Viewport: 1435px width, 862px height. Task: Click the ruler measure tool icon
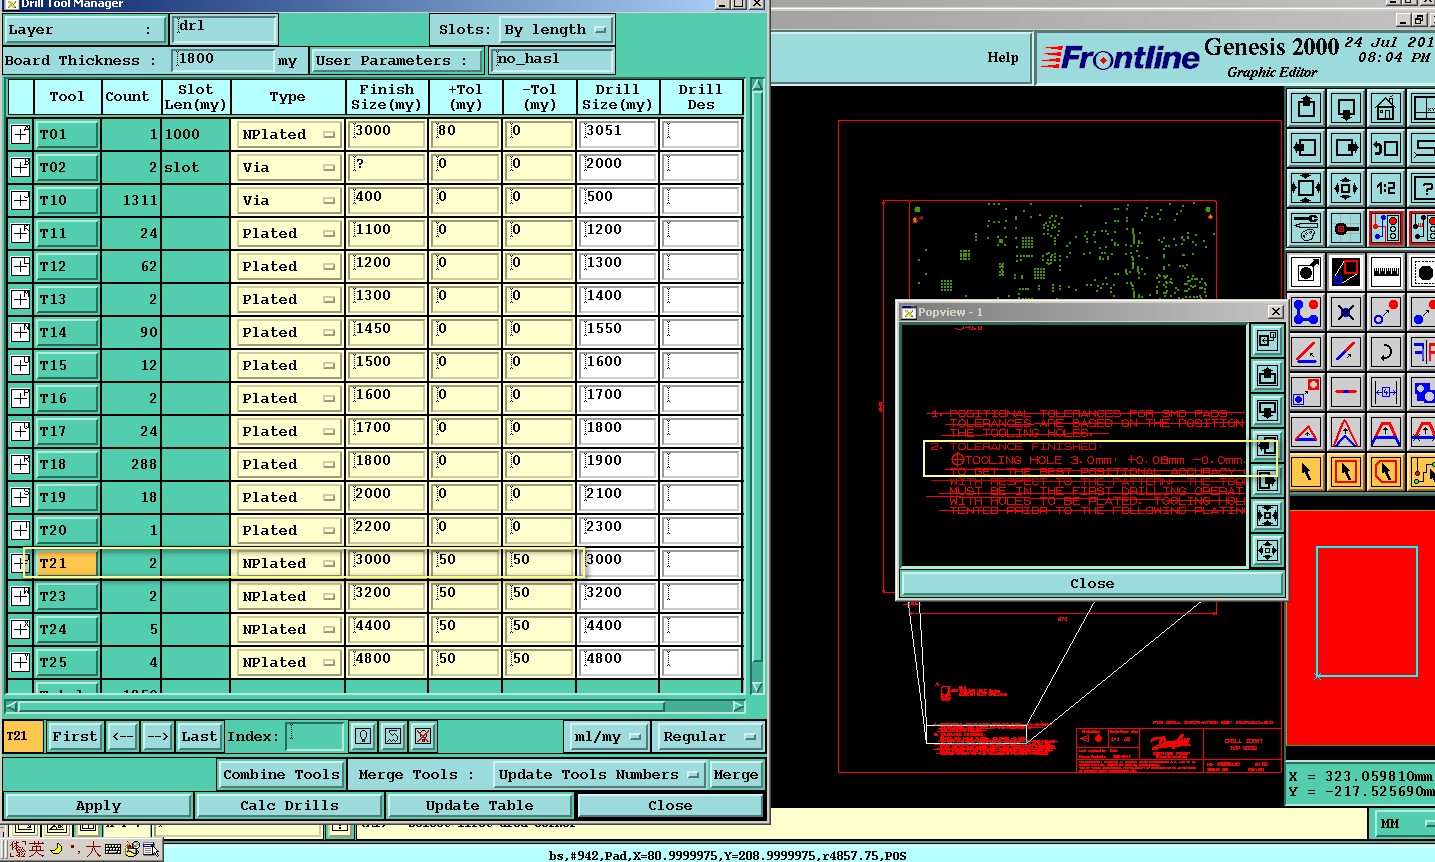(1385, 271)
